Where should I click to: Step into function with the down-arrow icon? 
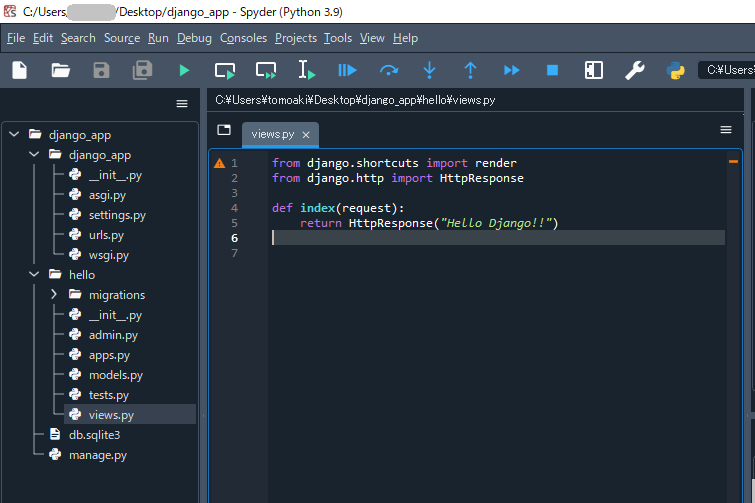[430, 71]
